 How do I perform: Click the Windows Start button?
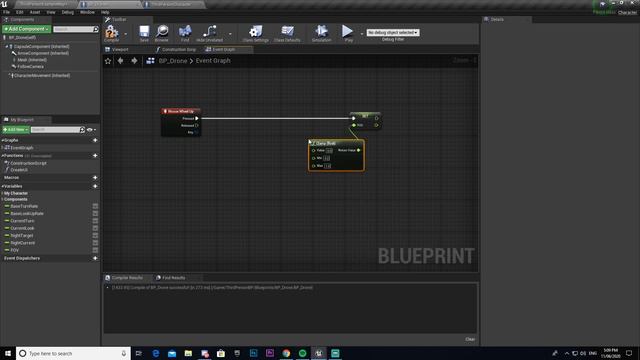pos(8,353)
